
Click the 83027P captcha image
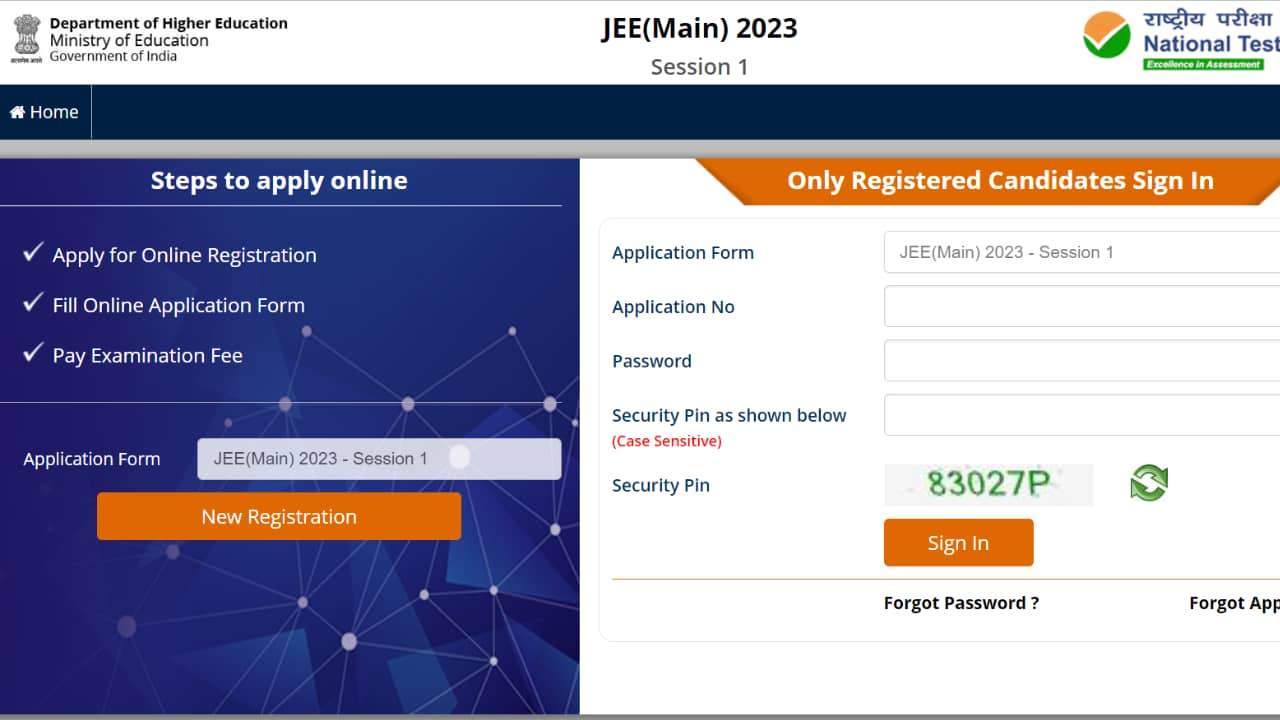tap(988, 484)
